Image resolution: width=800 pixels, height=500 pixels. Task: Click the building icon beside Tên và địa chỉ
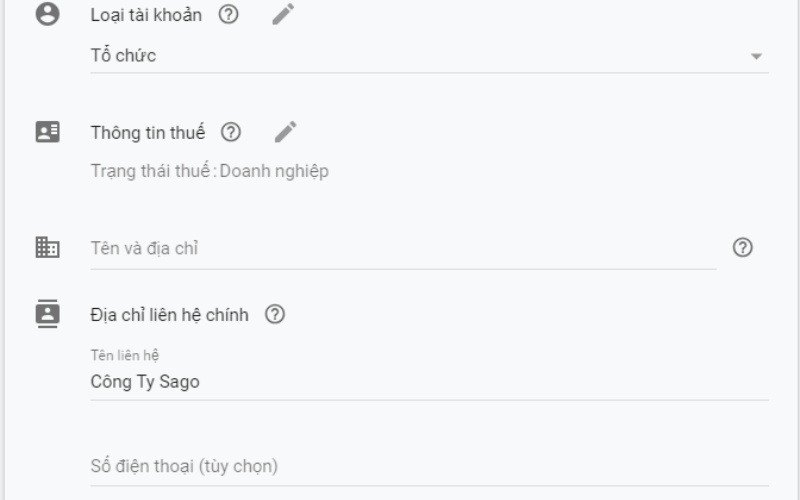click(x=47, y=248)
